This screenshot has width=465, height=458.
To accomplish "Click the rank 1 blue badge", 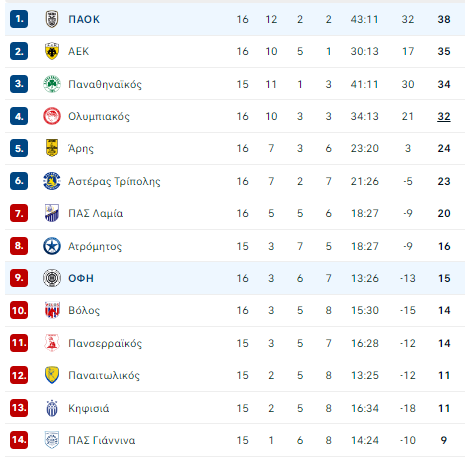I will click(x=19, y=19).
